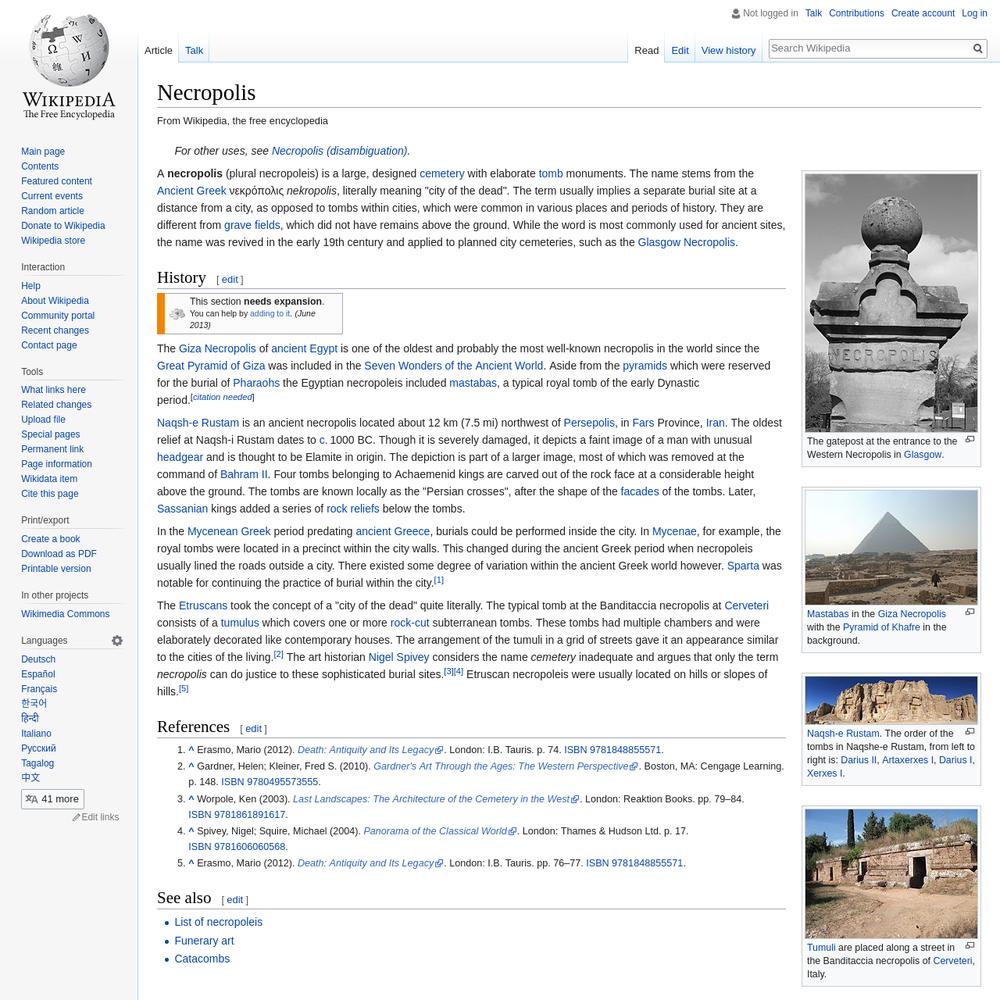Image resolution: width=1000 pixels, height=1000 pixels.
Task: Open the Banditaccia tumuli photo
Action: pos(890,874)
